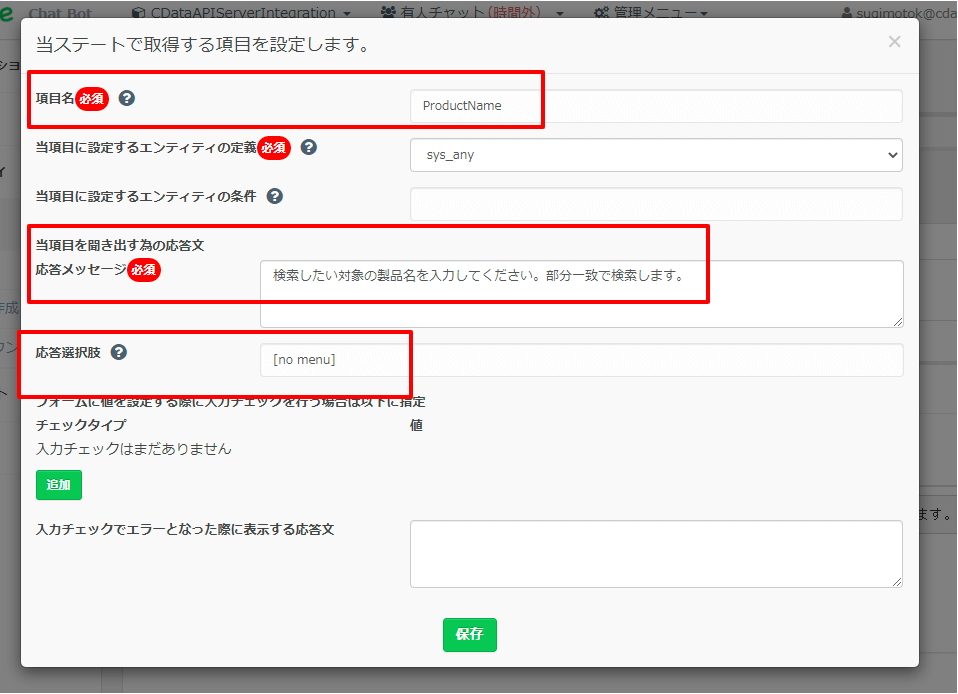The width and height of the screenshot is (958, 694).
Task: Open help for エンティティの条件
Action: point(275,196)
